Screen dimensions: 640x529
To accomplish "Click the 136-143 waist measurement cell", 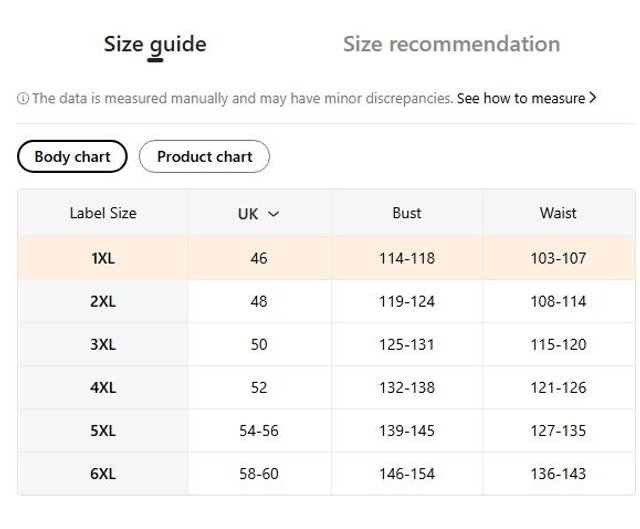I will click(558, 474).
